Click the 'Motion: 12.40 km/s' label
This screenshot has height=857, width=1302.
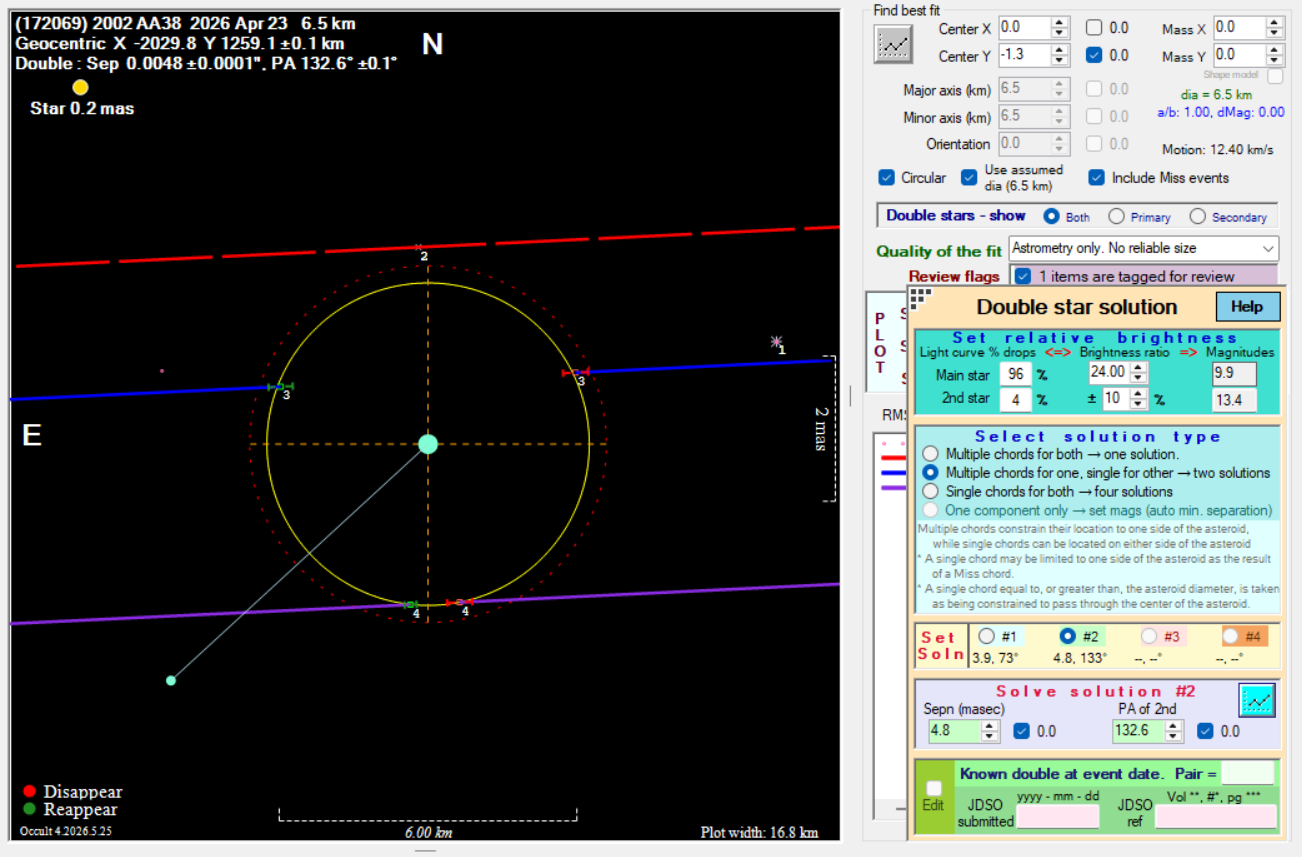(x=1218, y=150)
